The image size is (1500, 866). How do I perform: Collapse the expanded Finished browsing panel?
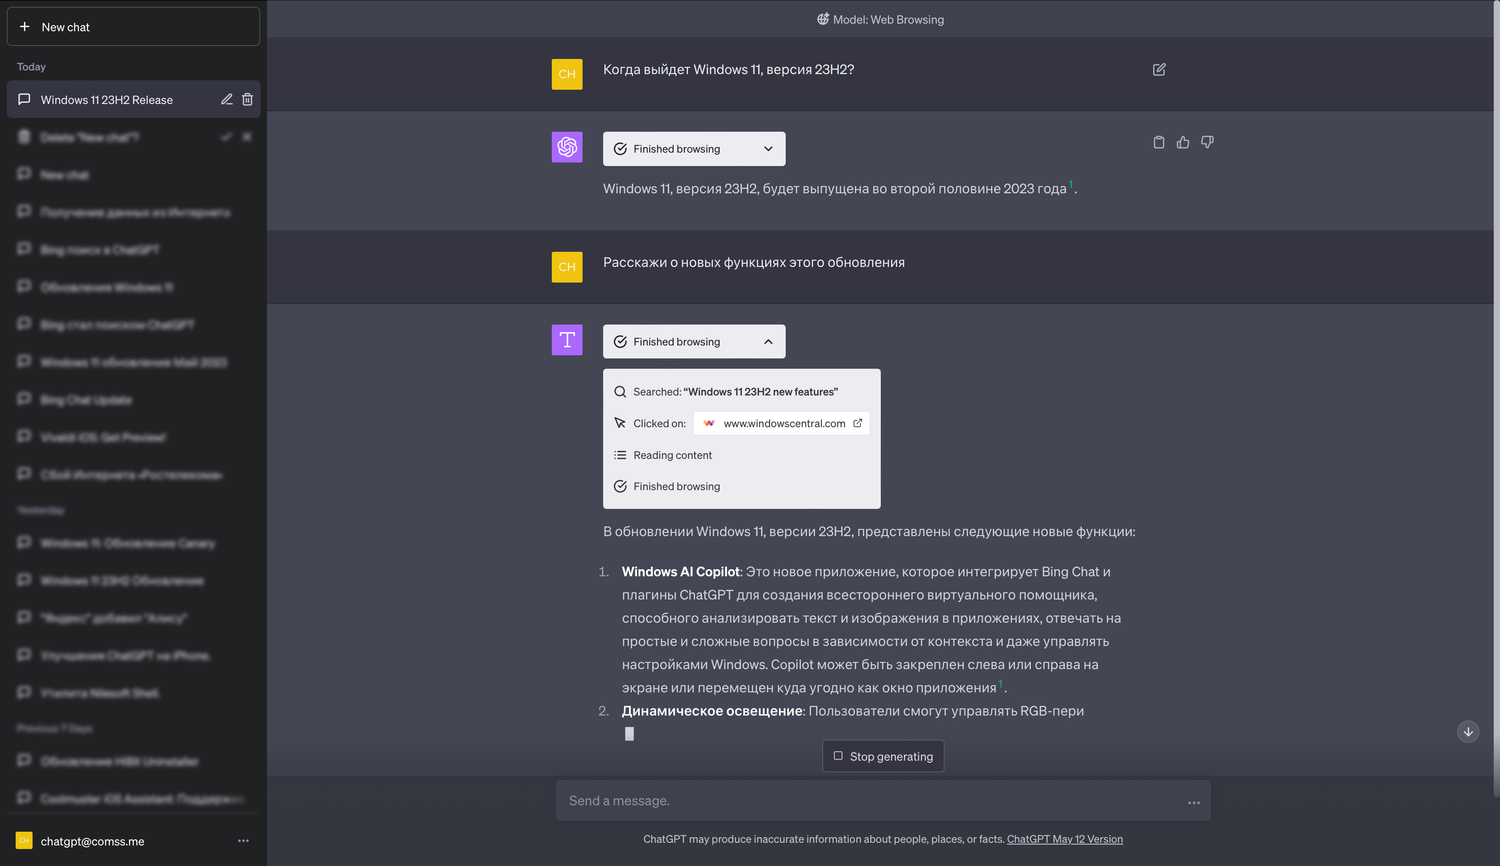click(694, 342)
